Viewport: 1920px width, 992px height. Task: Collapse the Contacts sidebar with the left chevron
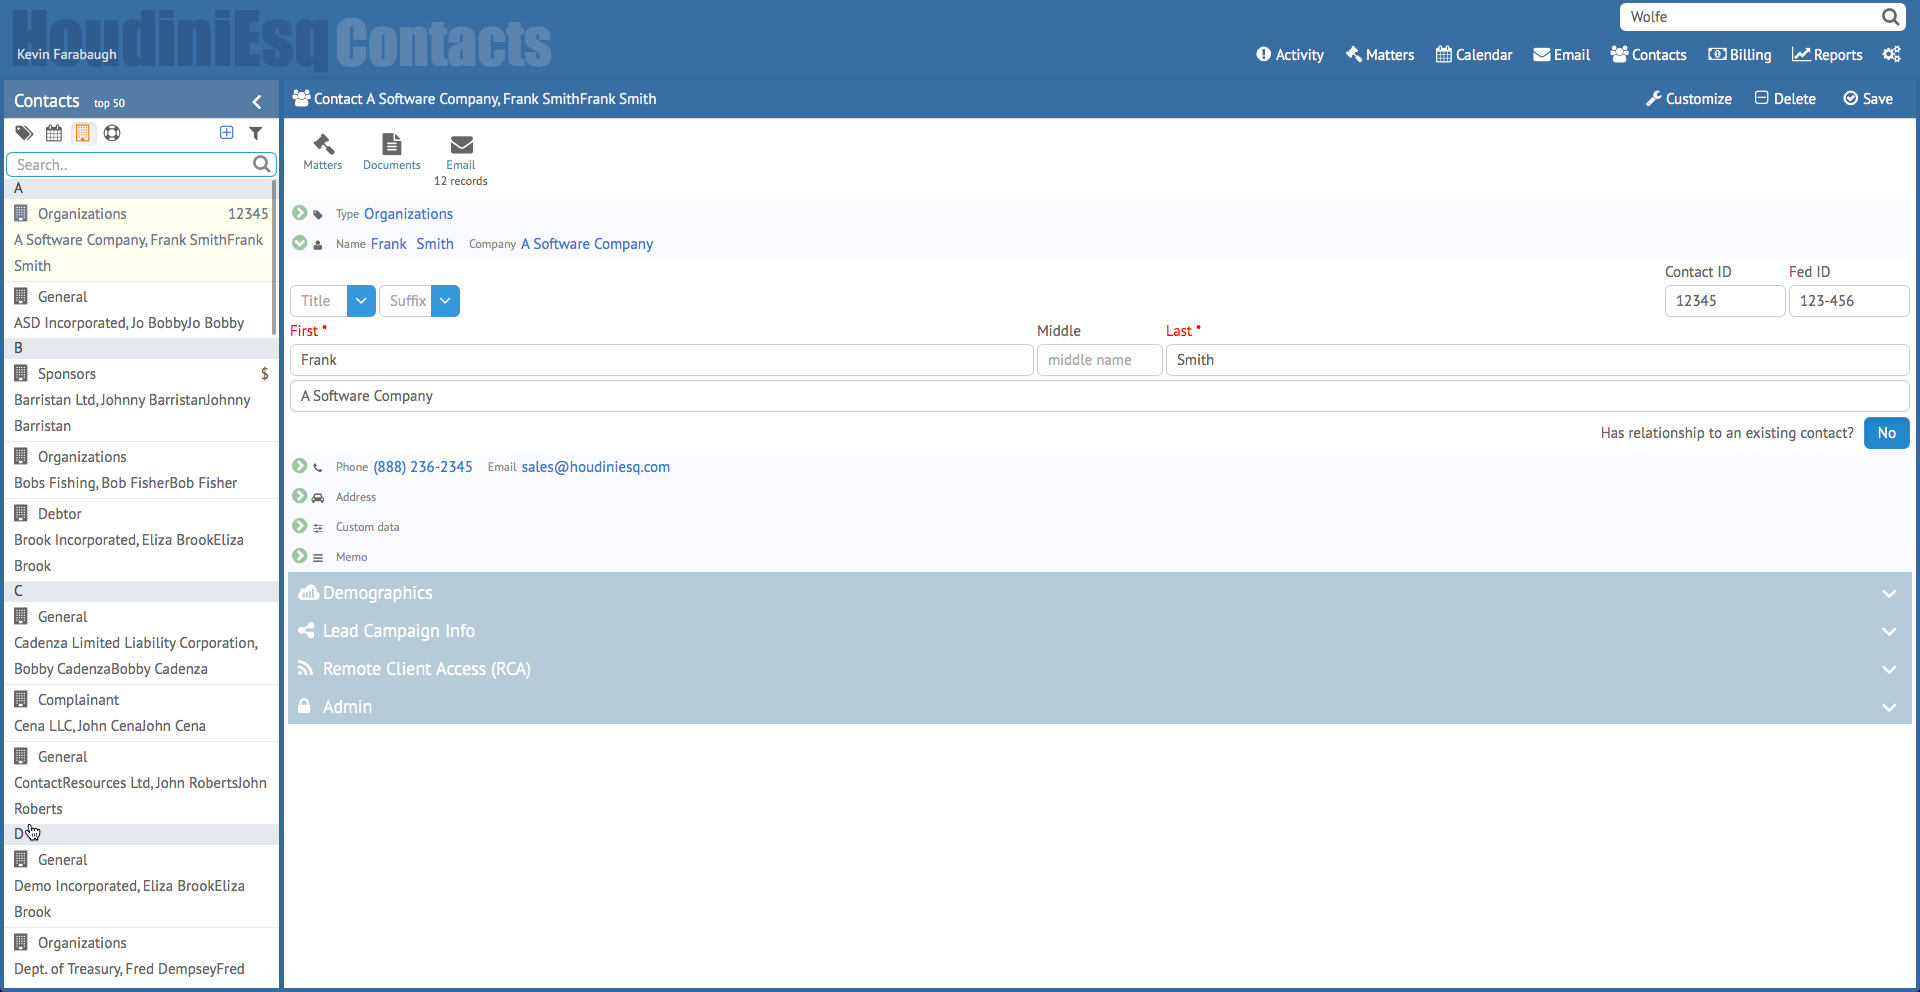[257, 102]
